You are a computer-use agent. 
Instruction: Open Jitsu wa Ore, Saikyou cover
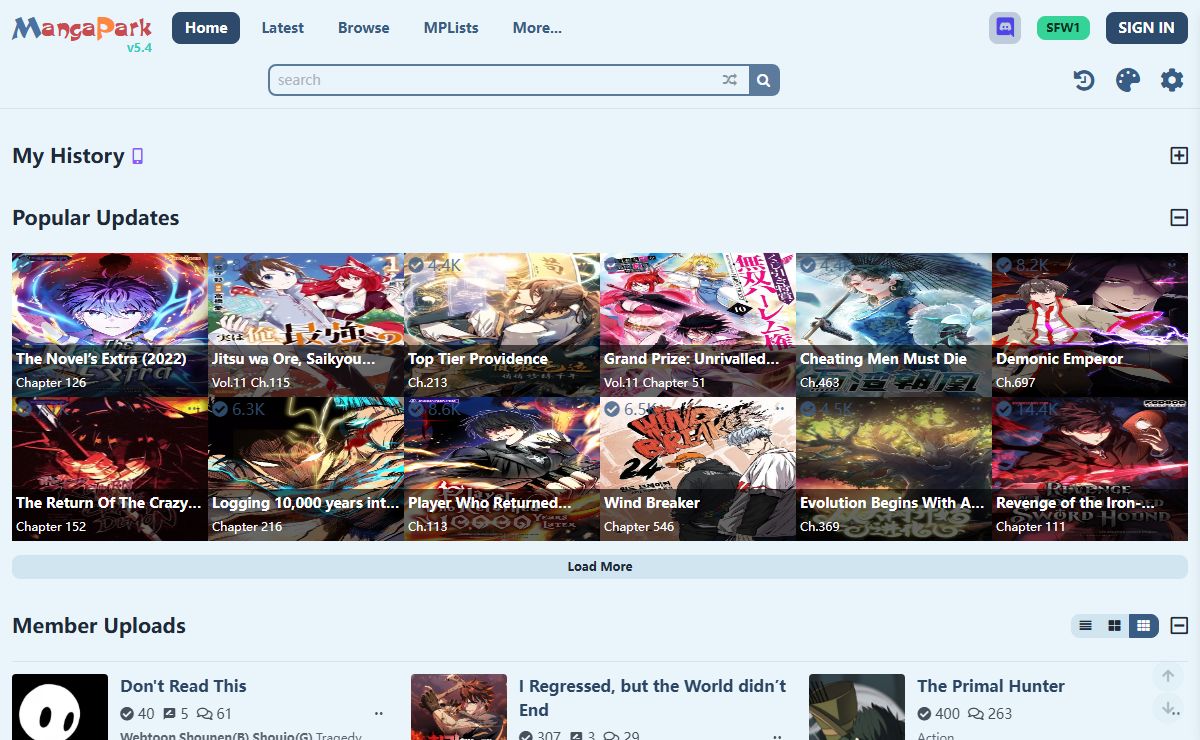point(306,325)
